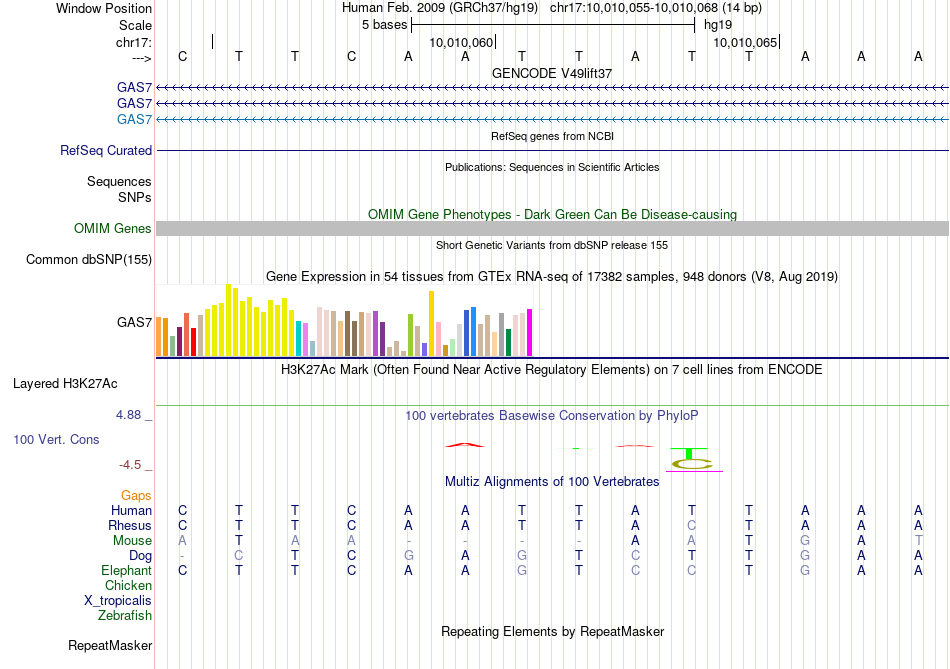Viewport: 950px width, 669px height.
Task: Click the chr17: ruler label
Action: pyautogui.click(x=133, y=42)
